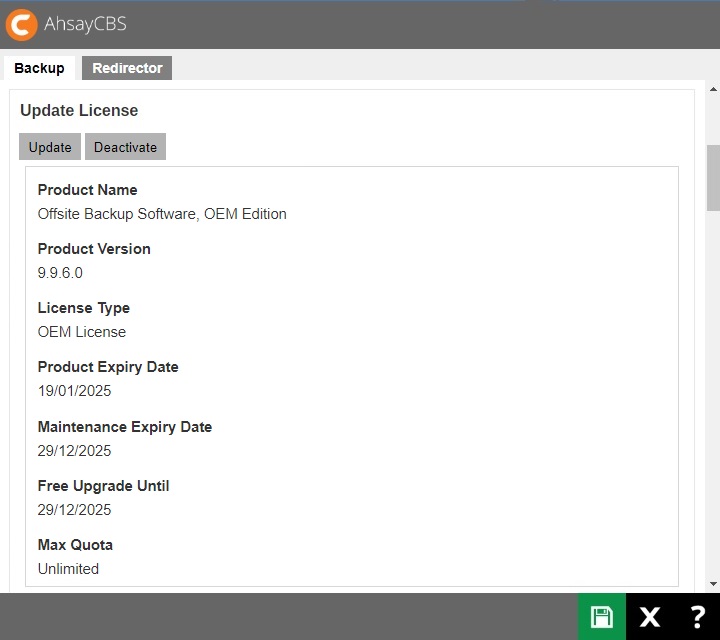Click the 'Product Version' label

click(x=94, y=249)
